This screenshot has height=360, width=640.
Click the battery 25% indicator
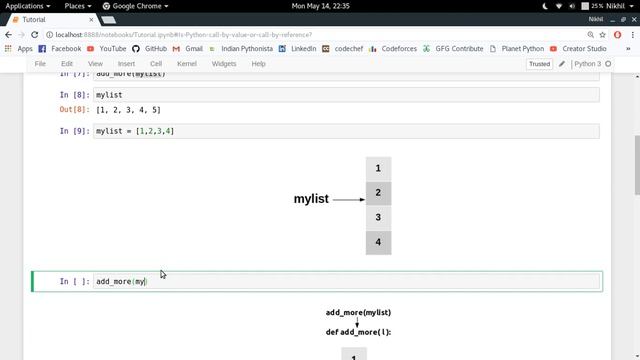click(x=592, y=6)
